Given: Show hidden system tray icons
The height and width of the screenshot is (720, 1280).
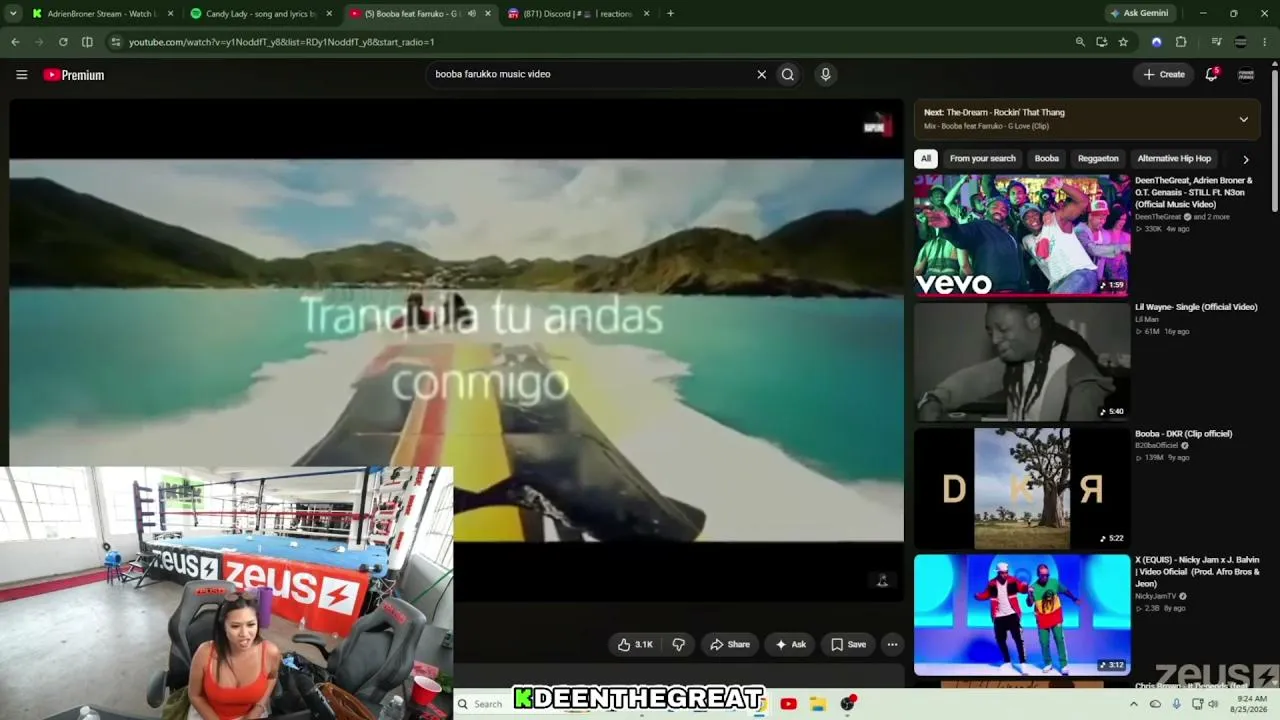Looking at the screenshot, I should coord(1133,704).
